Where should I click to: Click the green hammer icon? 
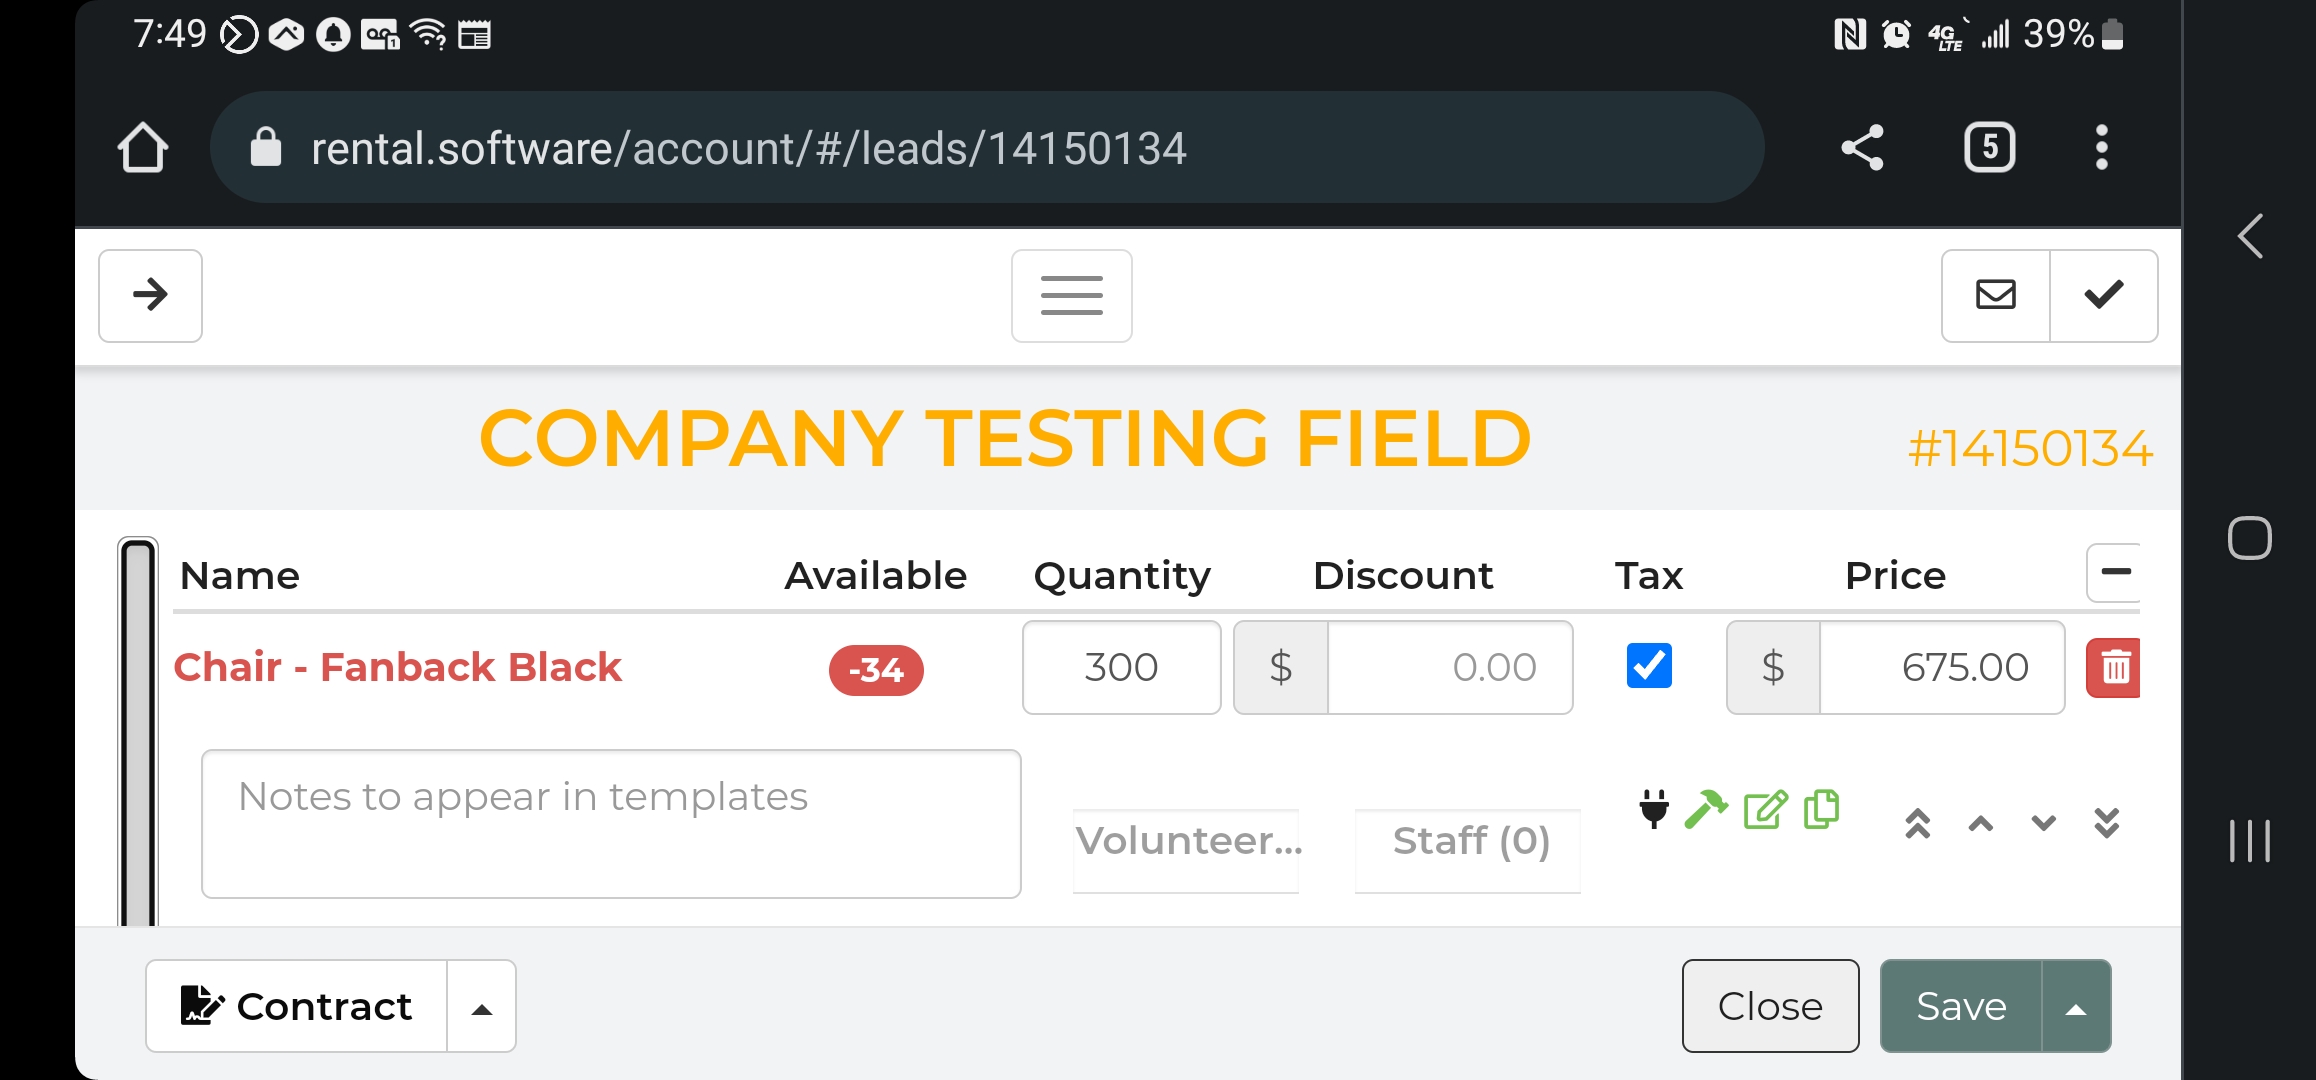coord(1706,808)
